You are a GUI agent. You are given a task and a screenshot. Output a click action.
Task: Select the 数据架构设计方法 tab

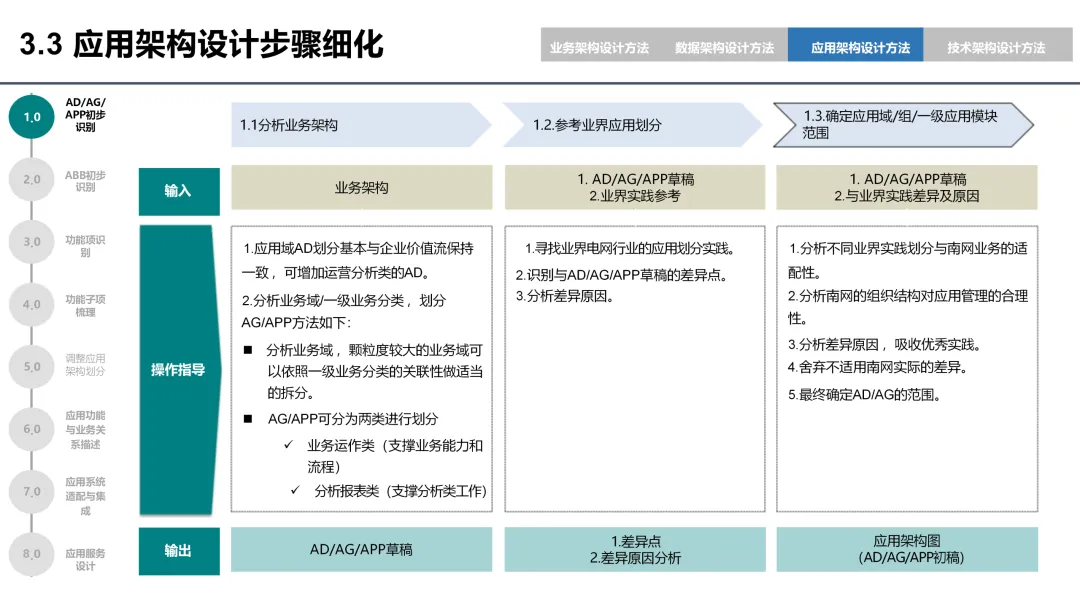pos(725,48)
